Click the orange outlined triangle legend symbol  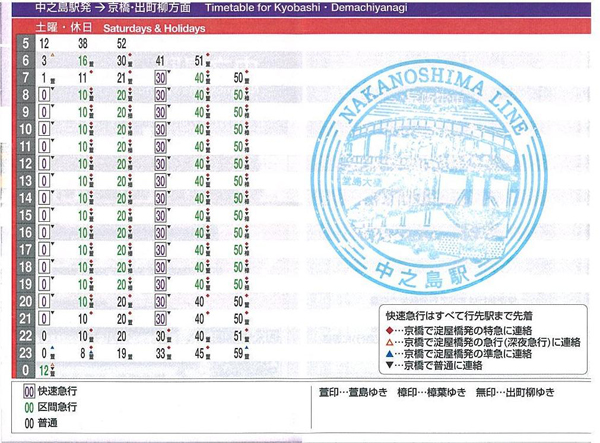[389, 342]
